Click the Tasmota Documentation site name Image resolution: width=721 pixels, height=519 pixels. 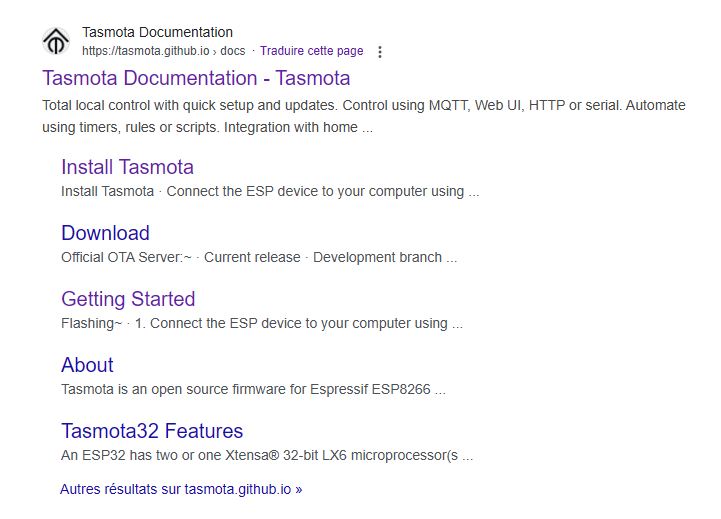pyautogui.click(x=157, y=32)
